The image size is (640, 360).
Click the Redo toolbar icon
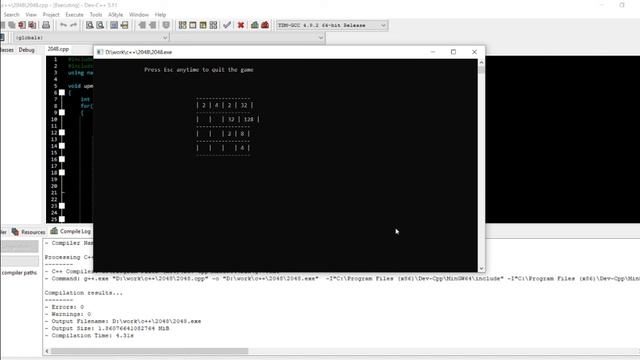73,25
